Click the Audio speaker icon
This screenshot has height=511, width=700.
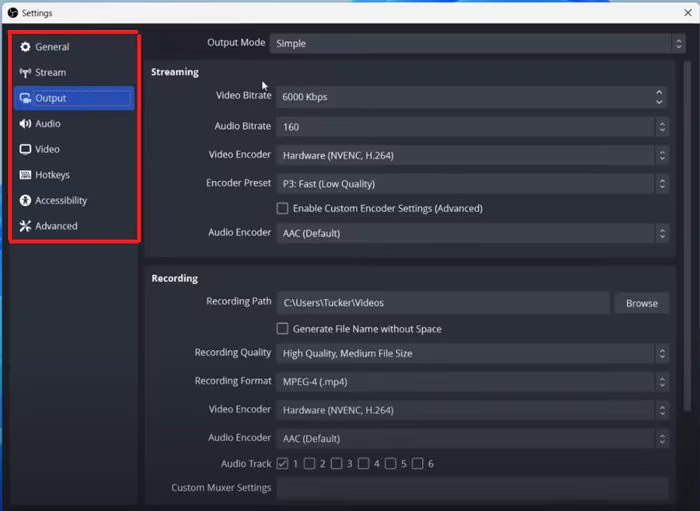click(26, 124)
